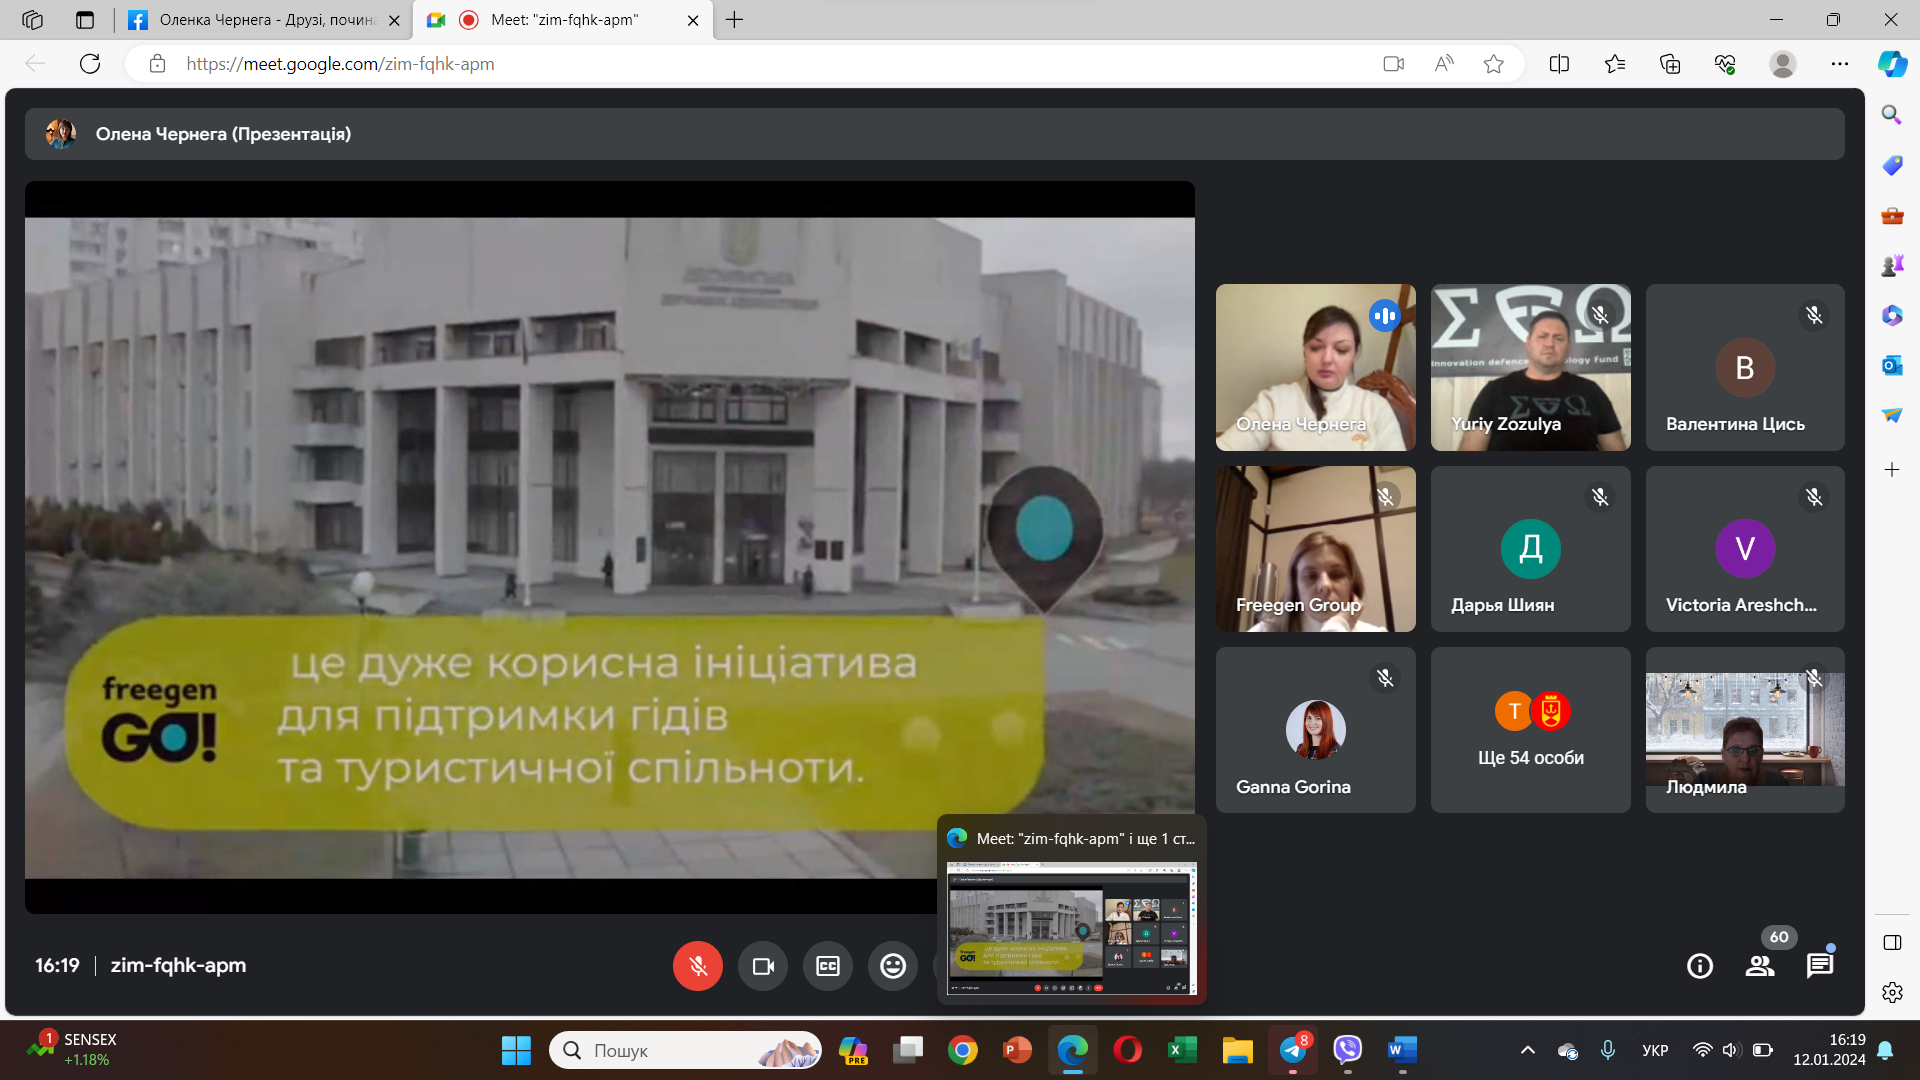View site information lock icon

(x=157, y=64)
